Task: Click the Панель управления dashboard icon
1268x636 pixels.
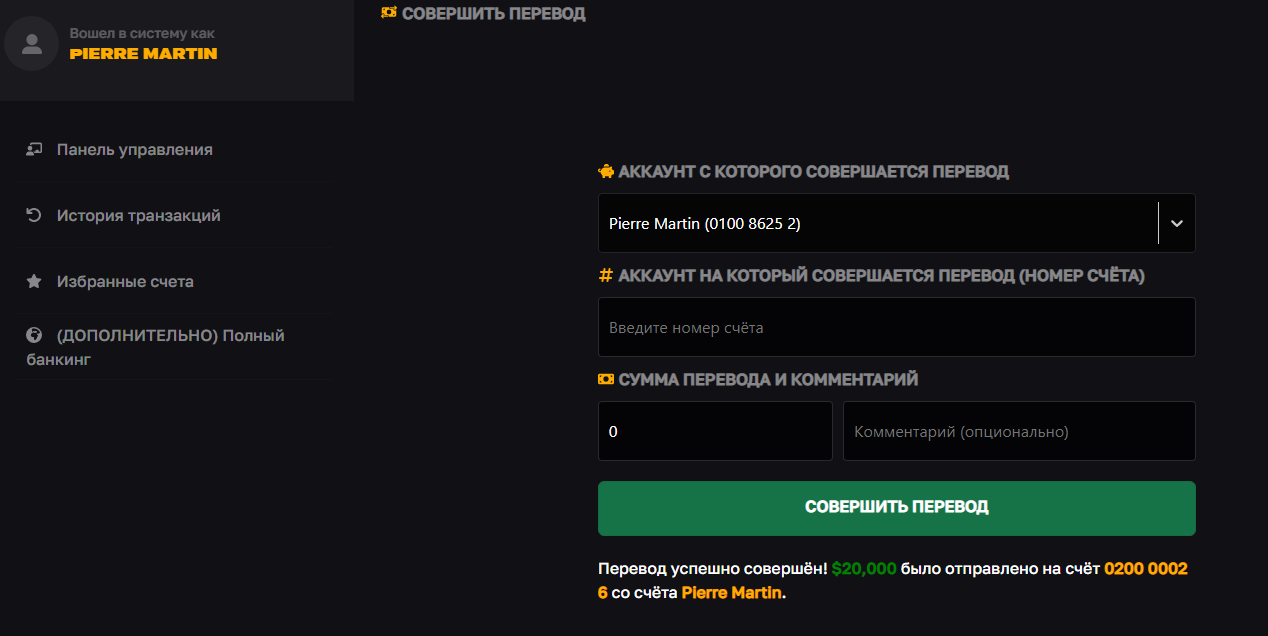Action: (34, 149)
